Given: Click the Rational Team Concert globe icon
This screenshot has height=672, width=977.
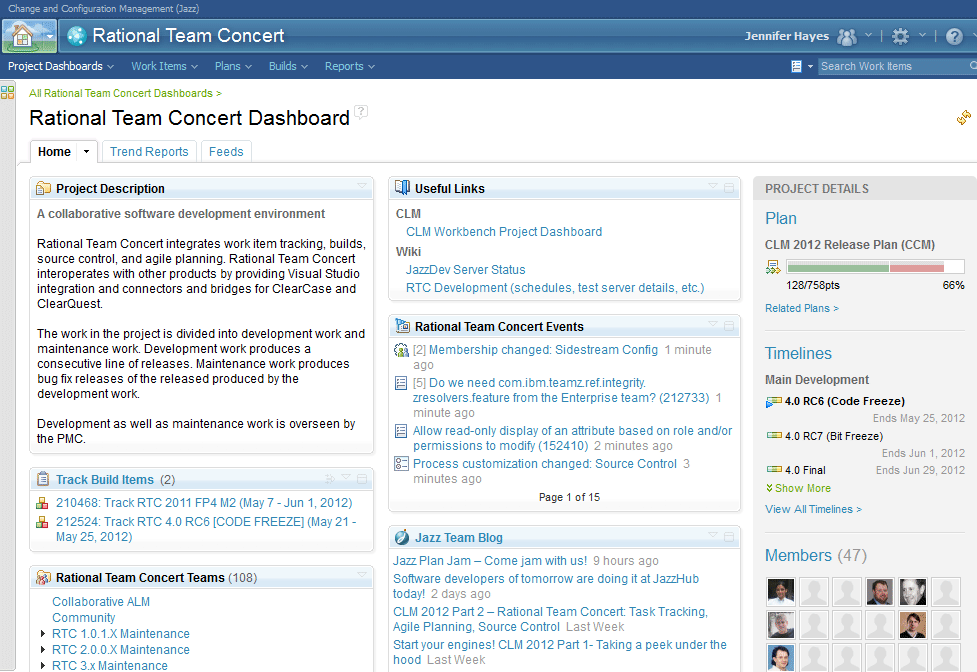Looking at the screenshot, I should [x=77, y=36].
